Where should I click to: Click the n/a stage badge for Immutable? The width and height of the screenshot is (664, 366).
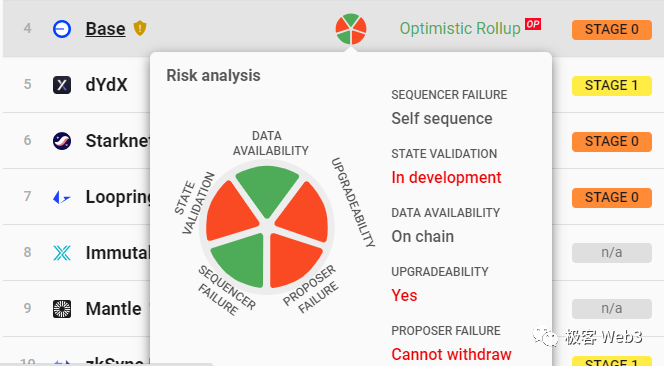pyautogui.click(x=611, y=253)
